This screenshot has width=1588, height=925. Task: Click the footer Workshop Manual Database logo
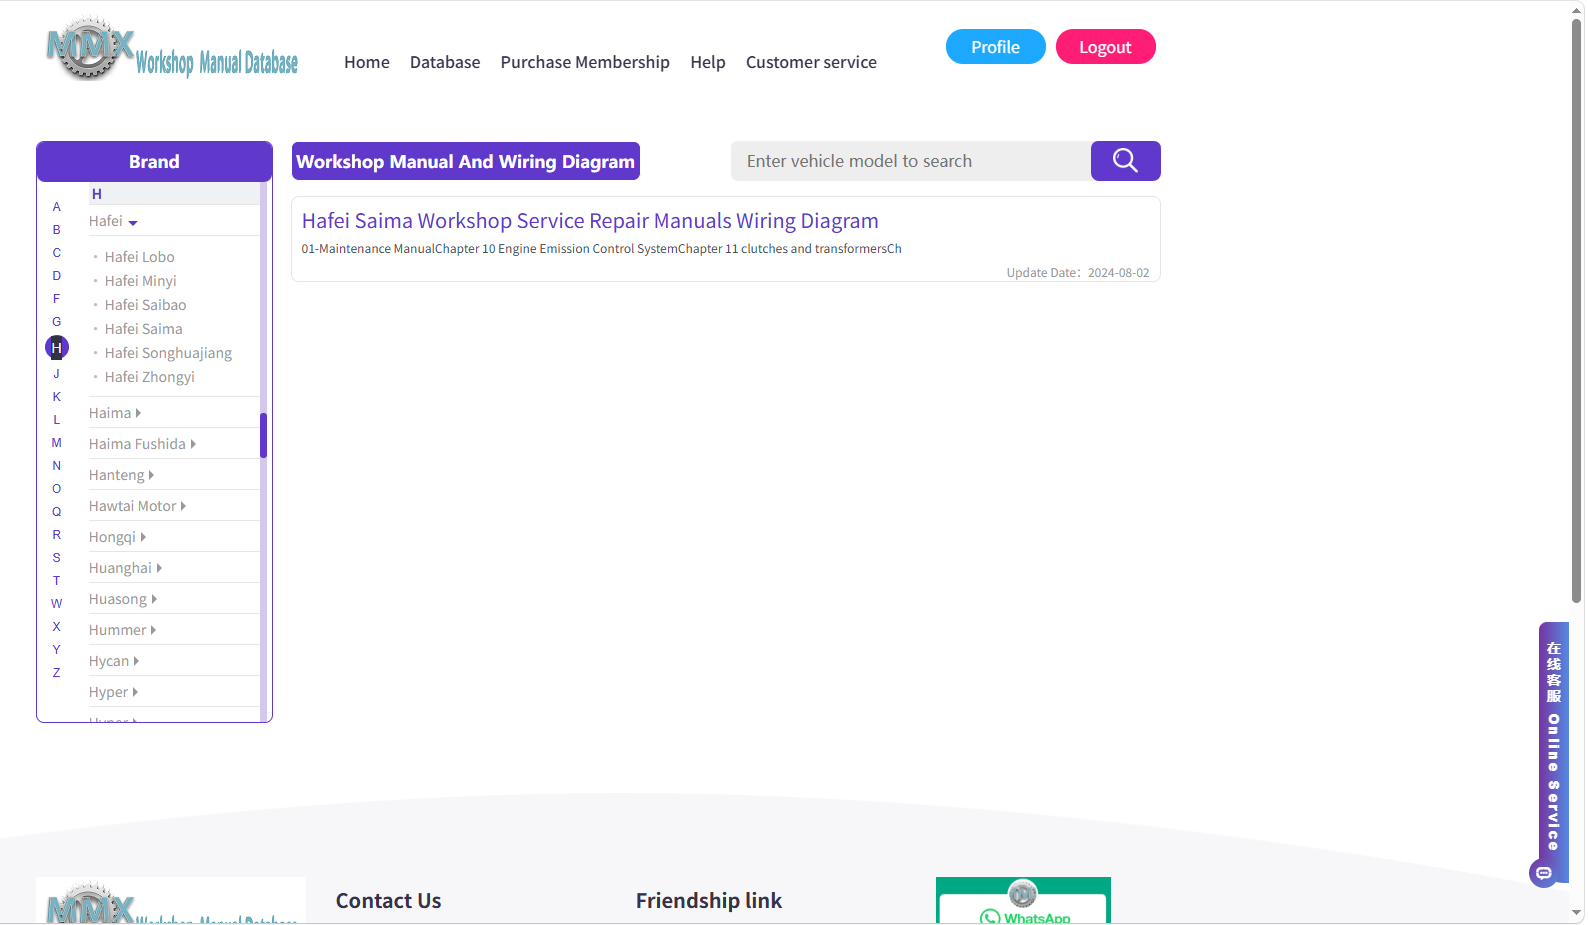click(171, 901)
